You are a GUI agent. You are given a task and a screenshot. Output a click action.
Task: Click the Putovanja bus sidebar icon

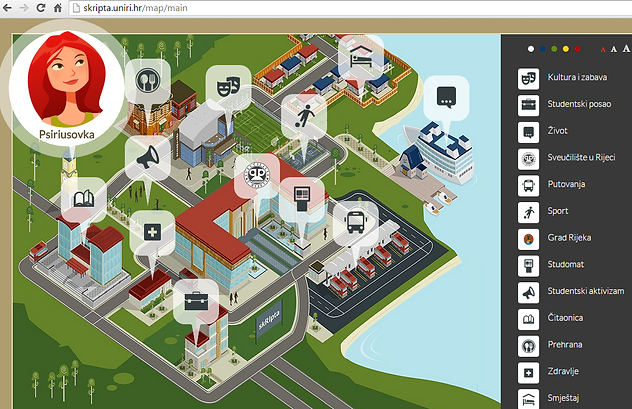[x=528, y=185]
